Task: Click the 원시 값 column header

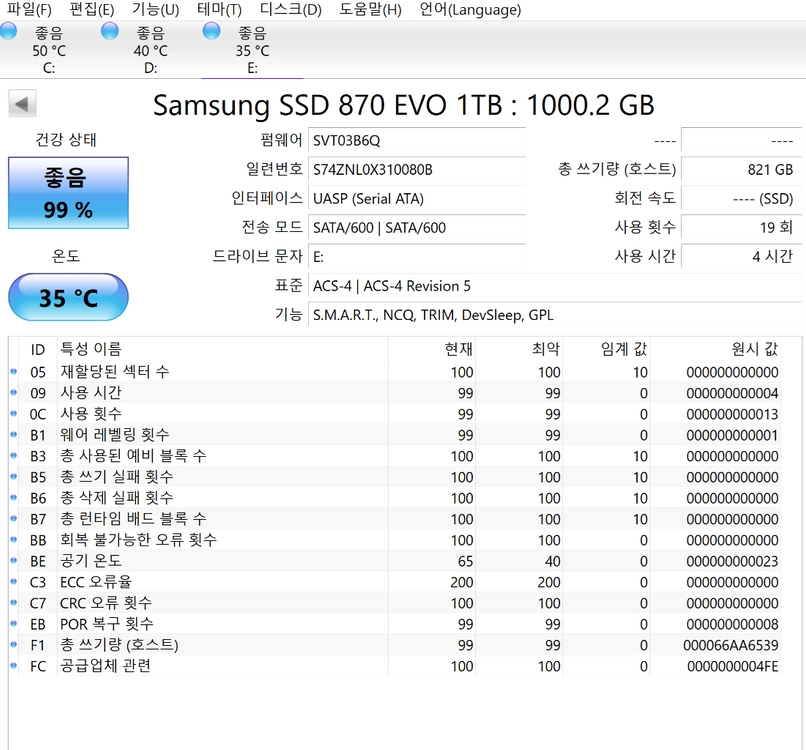Action: [716, 349]
